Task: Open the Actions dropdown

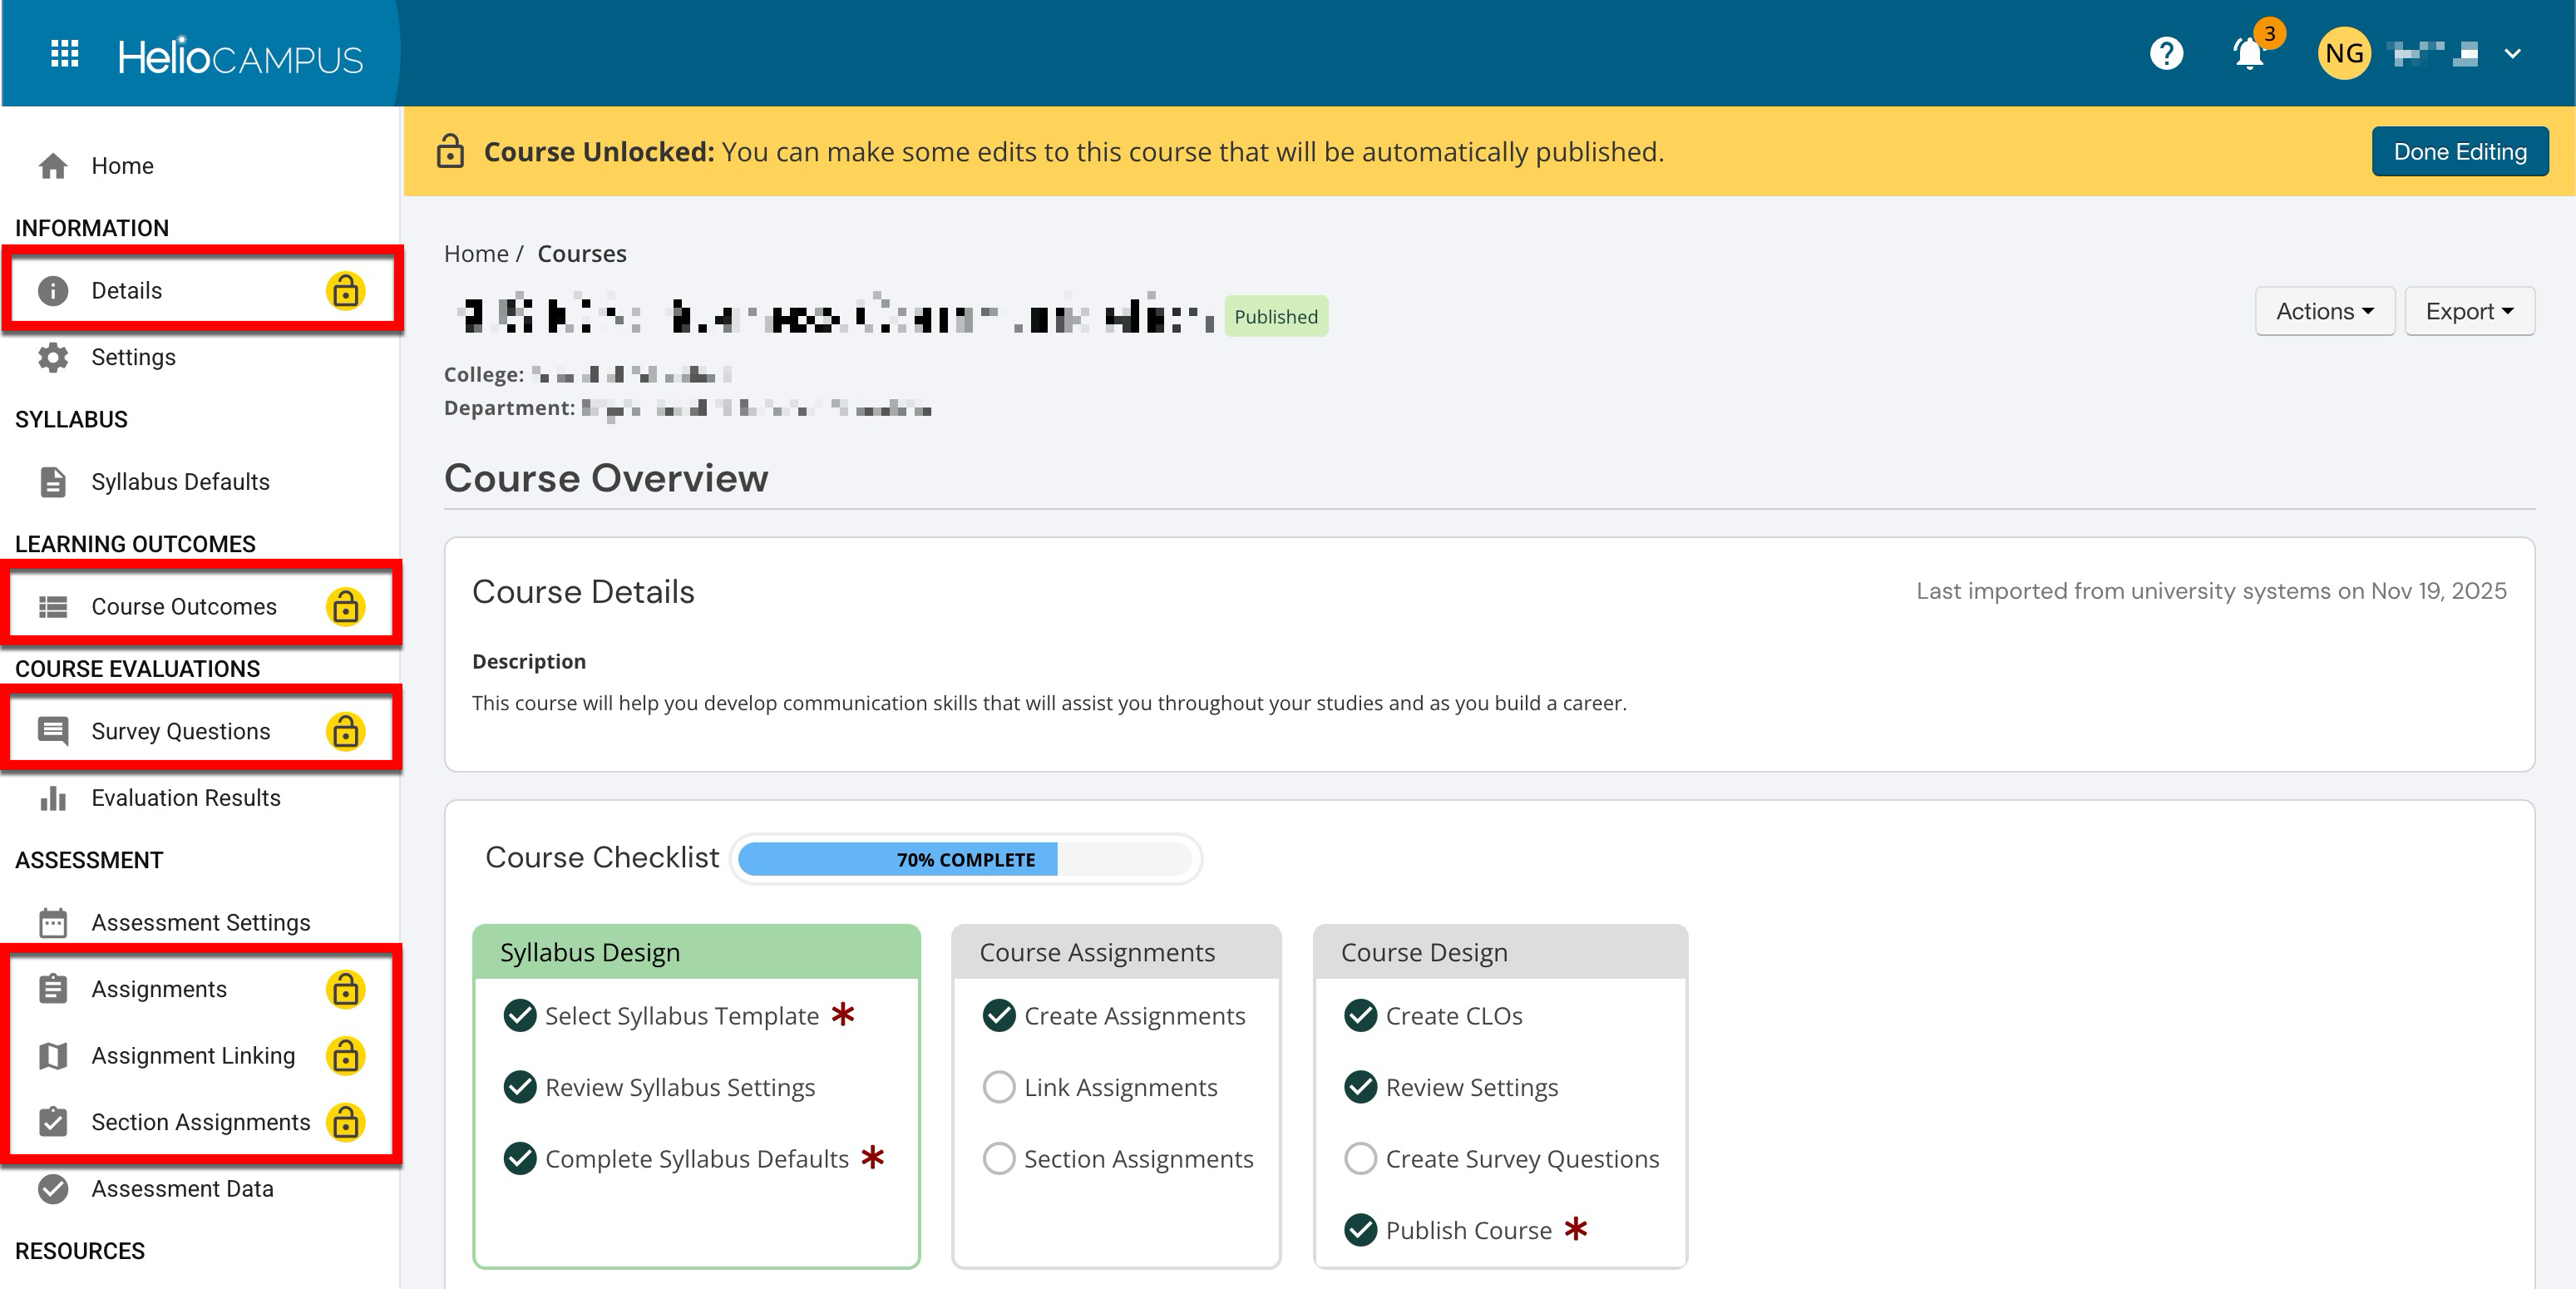Action: point(2324,312)
